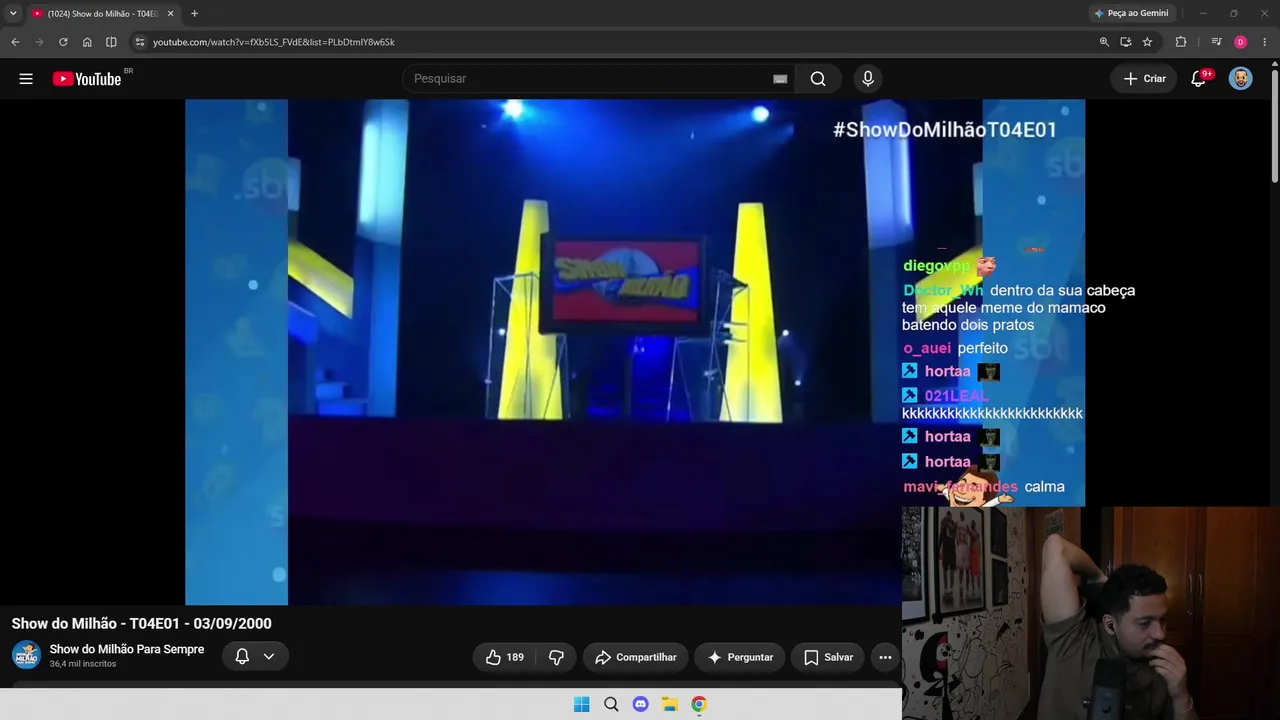Start voice search with the microphone
The width and height of the screenshot is (1280, 720).
point(868,79)
